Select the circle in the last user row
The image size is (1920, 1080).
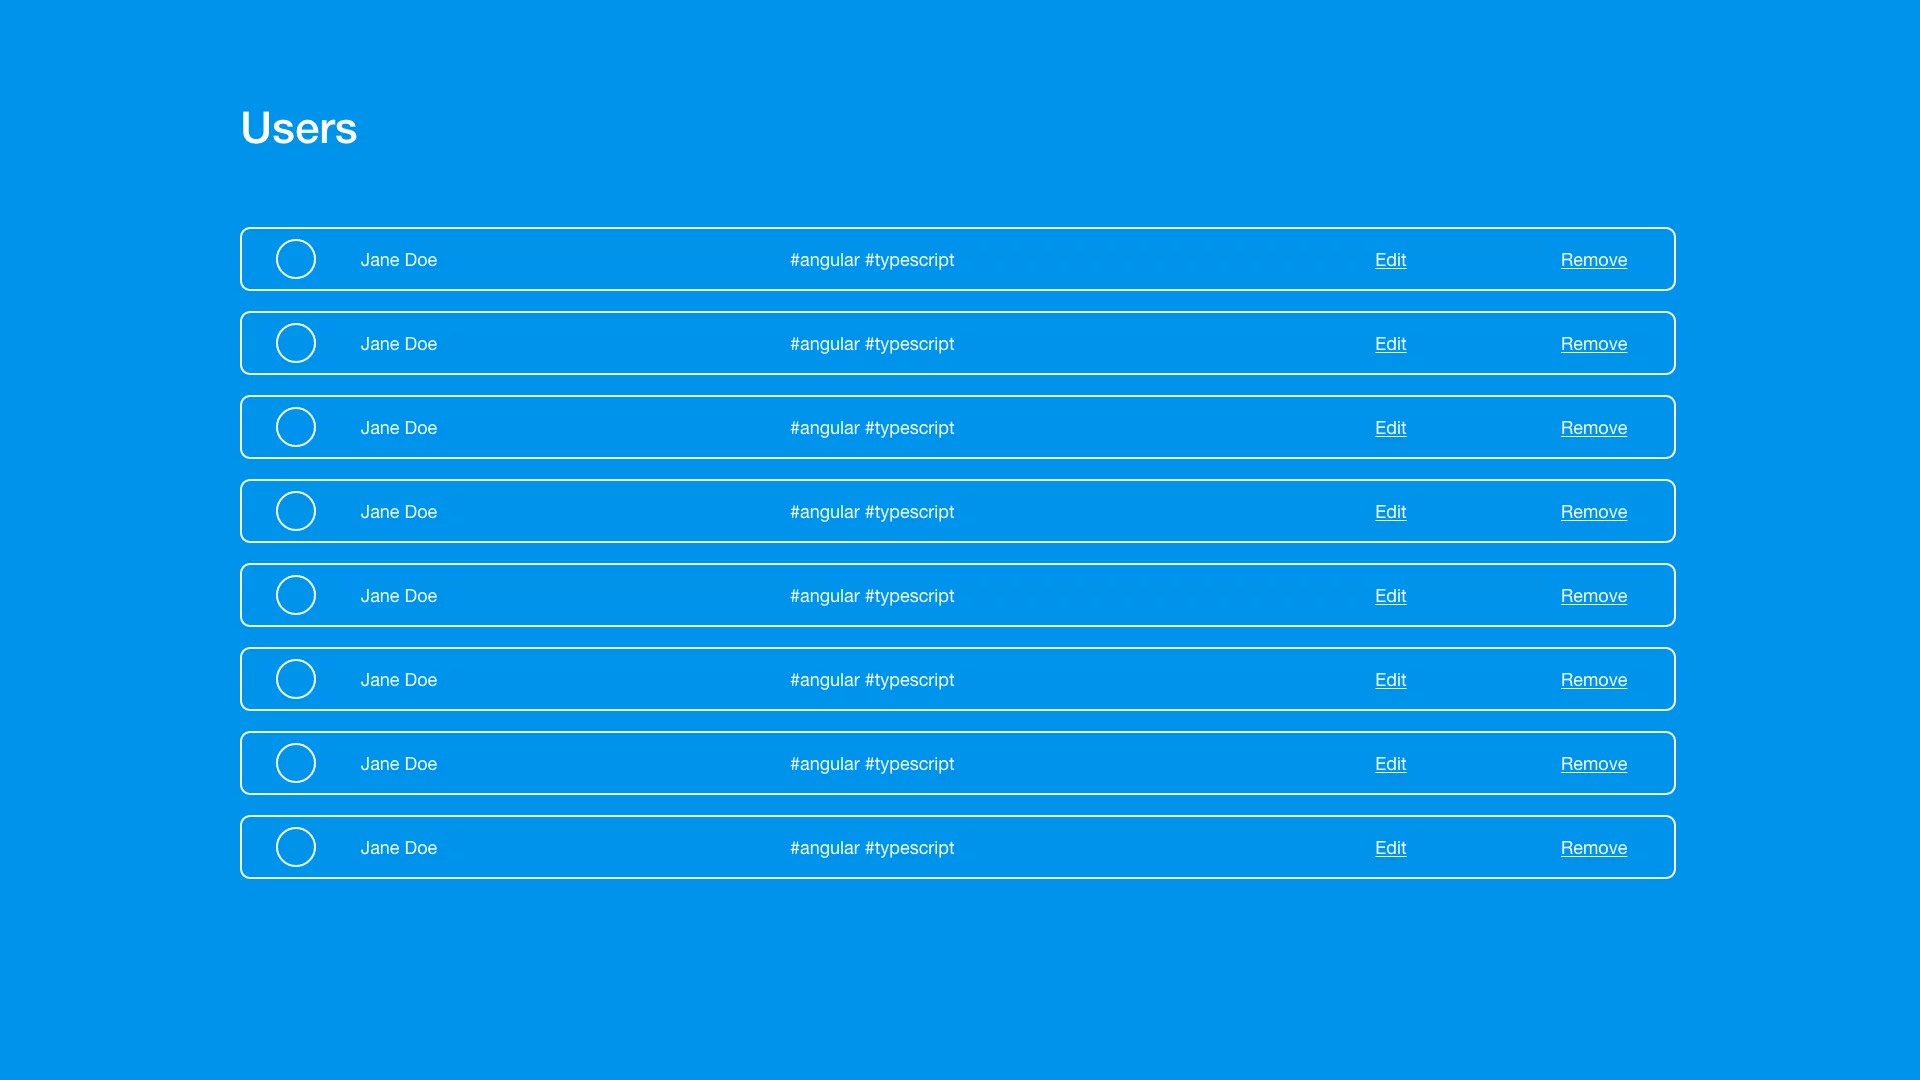pyautogui.click(x=296, y=847)
